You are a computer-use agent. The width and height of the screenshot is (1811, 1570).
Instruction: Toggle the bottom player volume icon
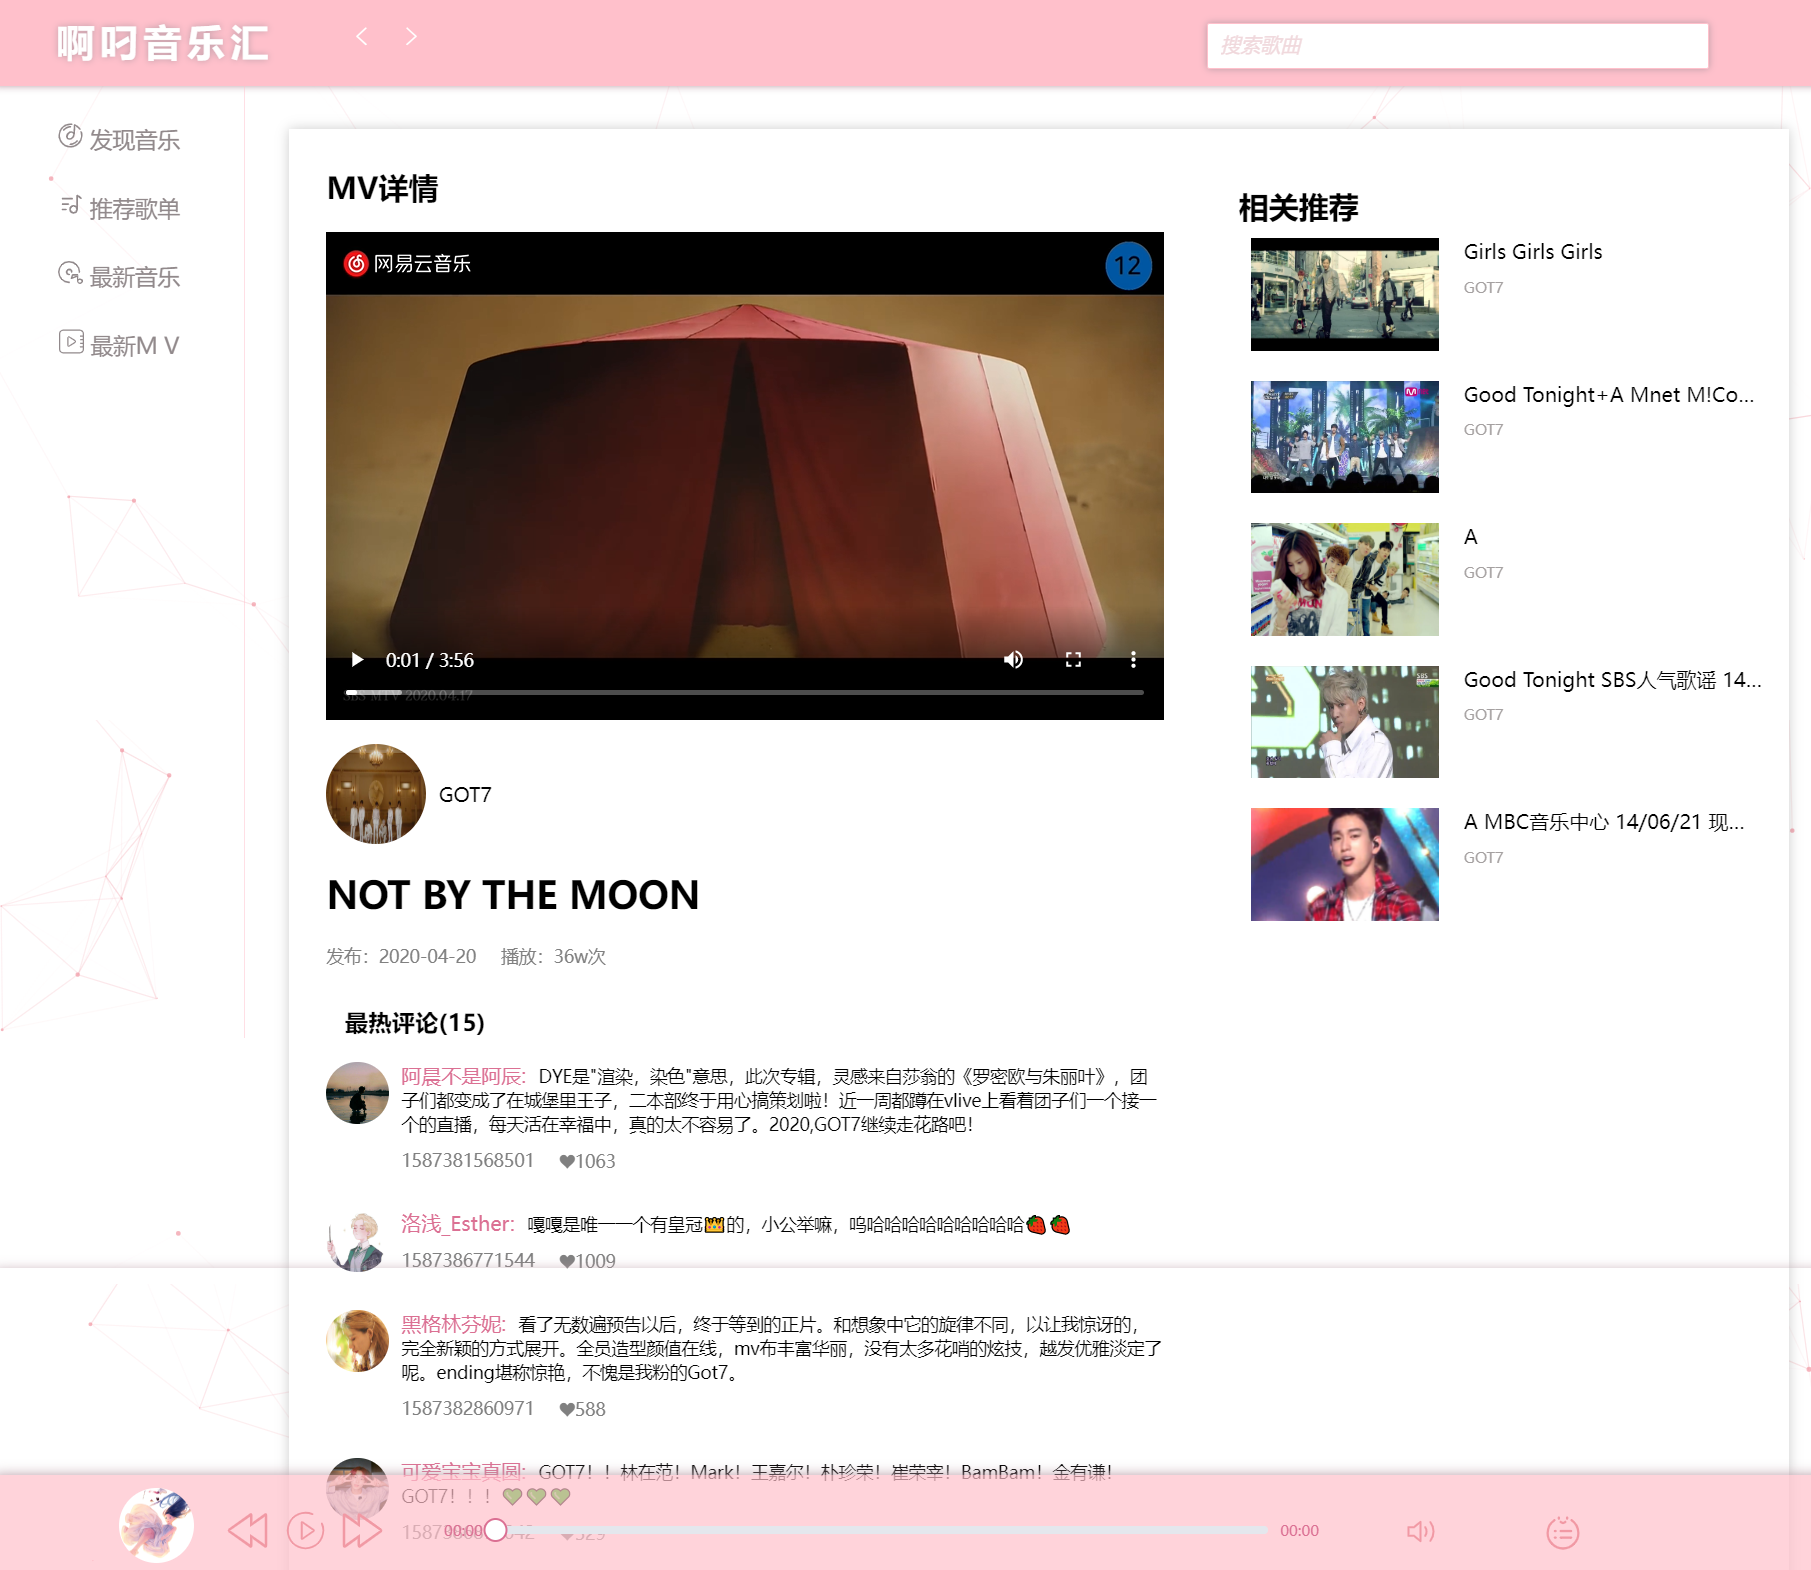(1420, 1531)
